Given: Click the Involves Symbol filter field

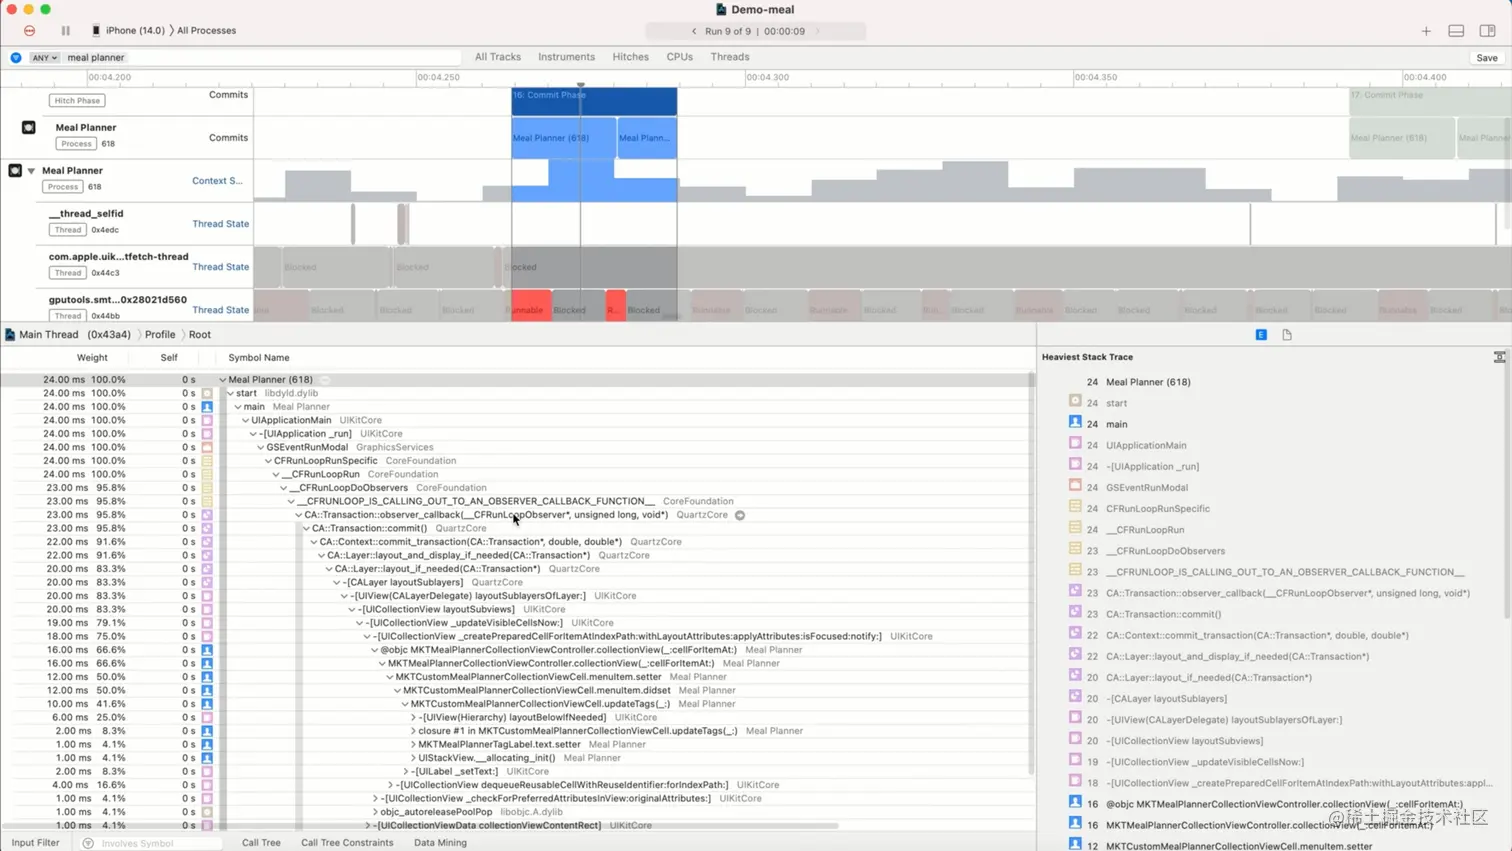Looking at the screenshot, I should pos(152,844).
